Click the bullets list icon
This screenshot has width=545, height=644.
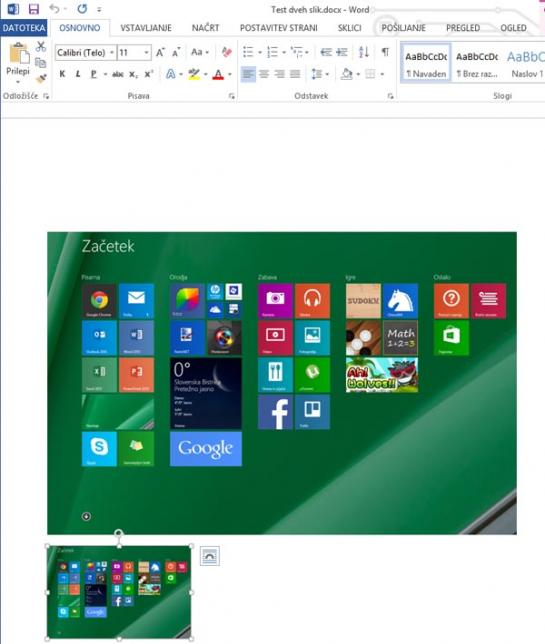(248, 52)
